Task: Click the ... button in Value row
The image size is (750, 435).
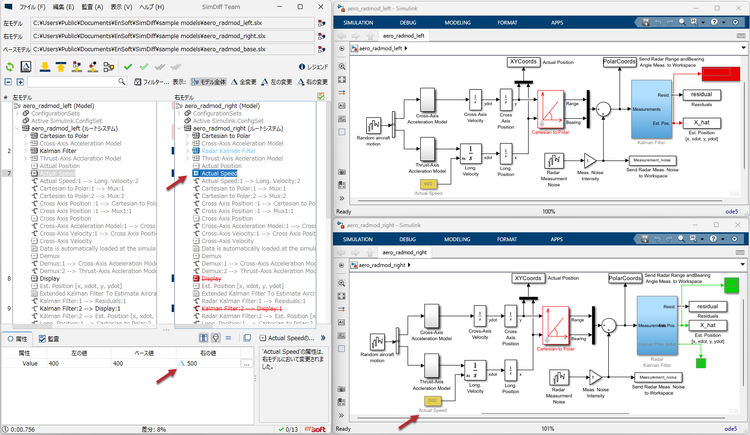Action: click(x=246, y=364)
